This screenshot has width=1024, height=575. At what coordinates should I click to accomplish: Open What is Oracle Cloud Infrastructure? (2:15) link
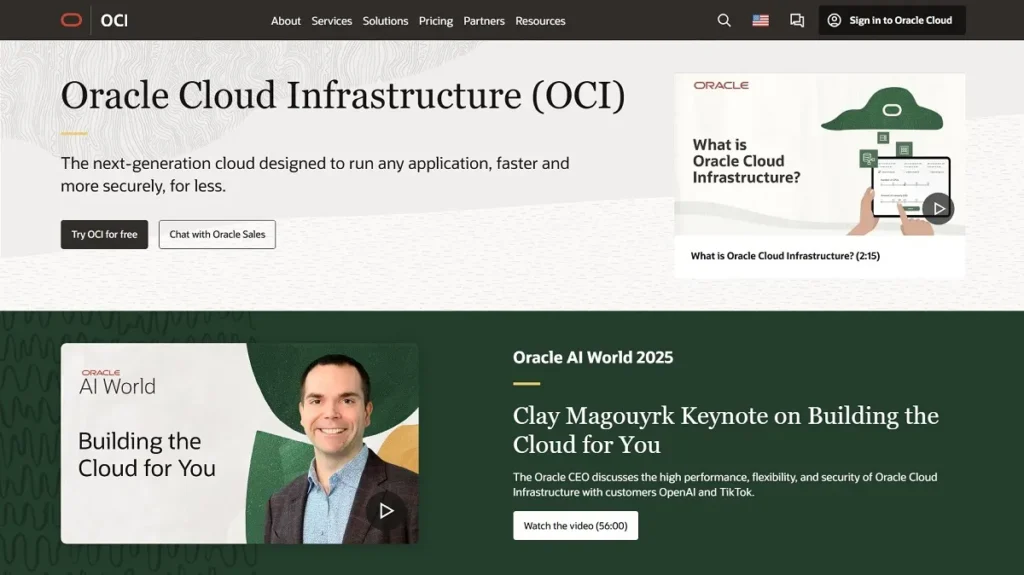point(785,256)
